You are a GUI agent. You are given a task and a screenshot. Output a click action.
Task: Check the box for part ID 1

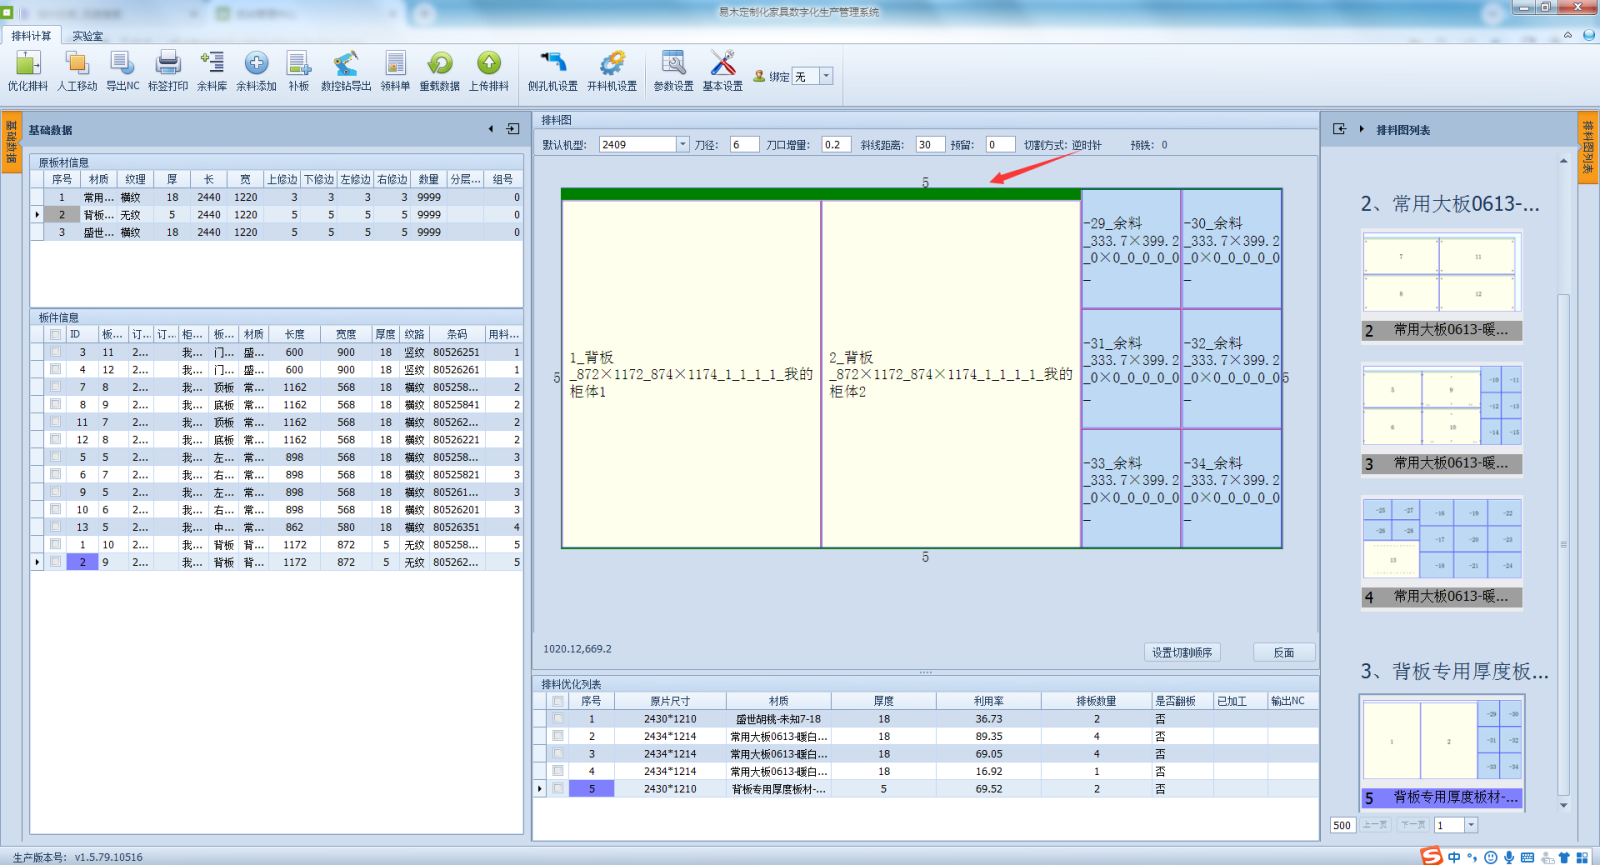click(56, 545)
